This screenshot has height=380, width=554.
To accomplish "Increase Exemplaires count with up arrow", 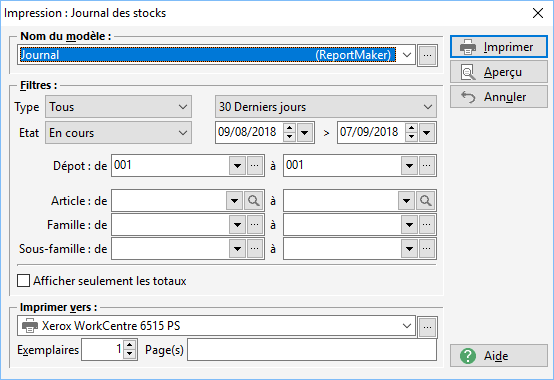I will tap(130, 345).
